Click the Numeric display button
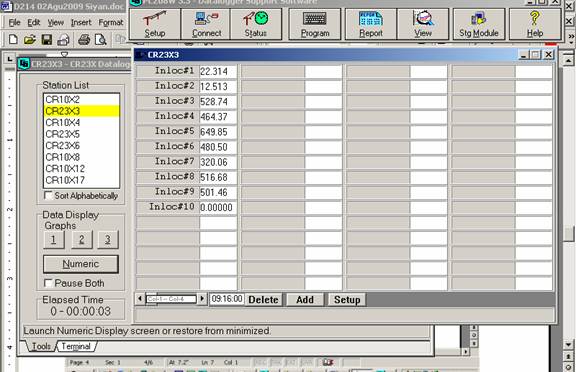 tap(81, 264)
